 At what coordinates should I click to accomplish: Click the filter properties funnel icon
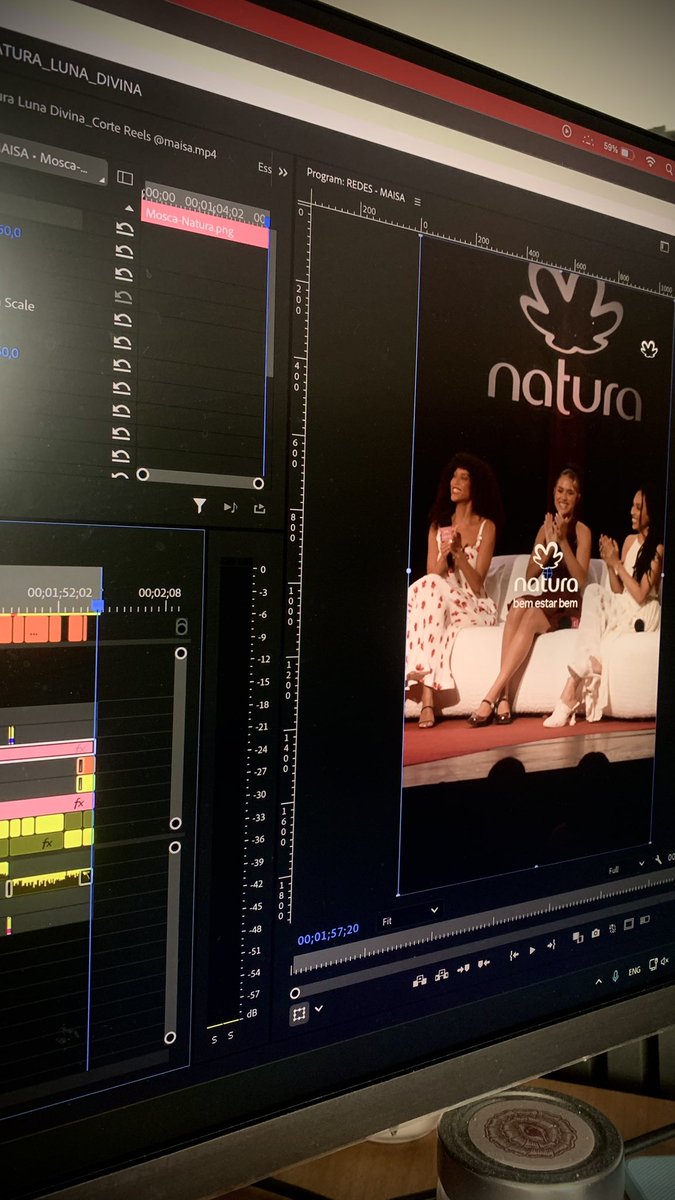[x=199, y=507]
